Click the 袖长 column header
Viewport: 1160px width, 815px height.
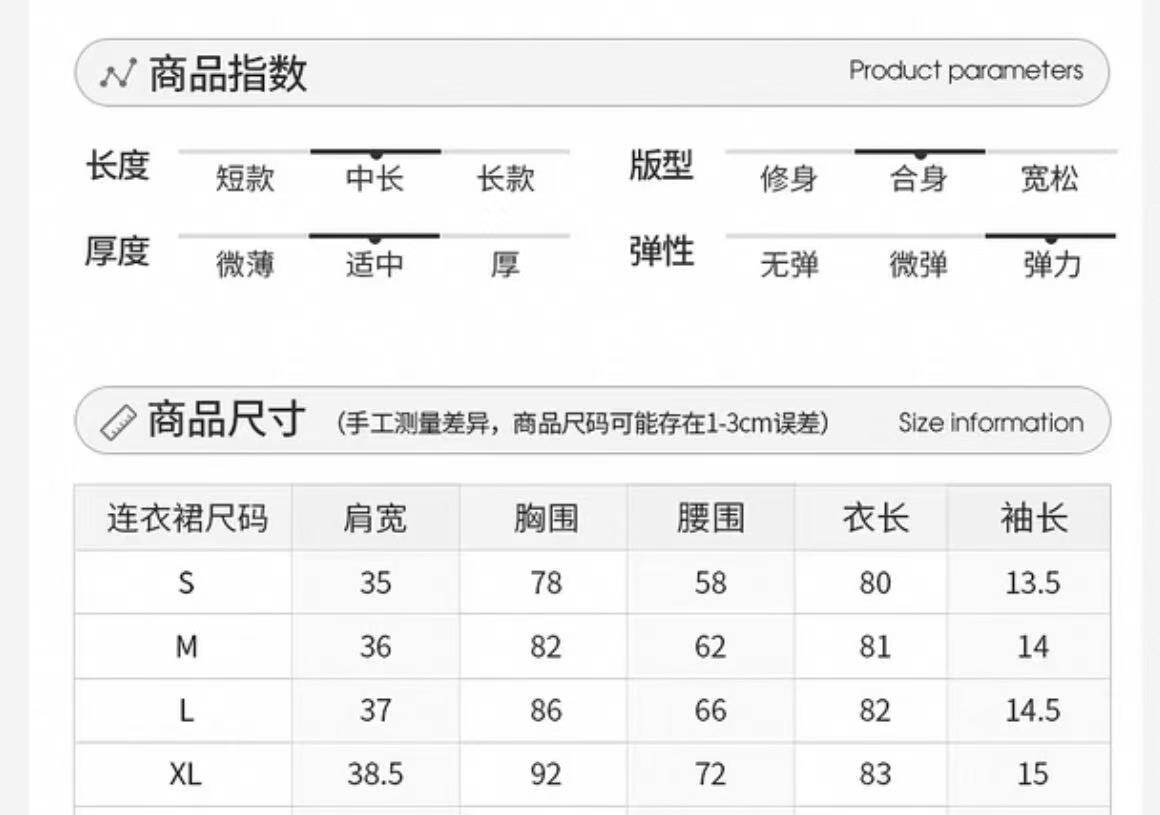coord(1033,518)
